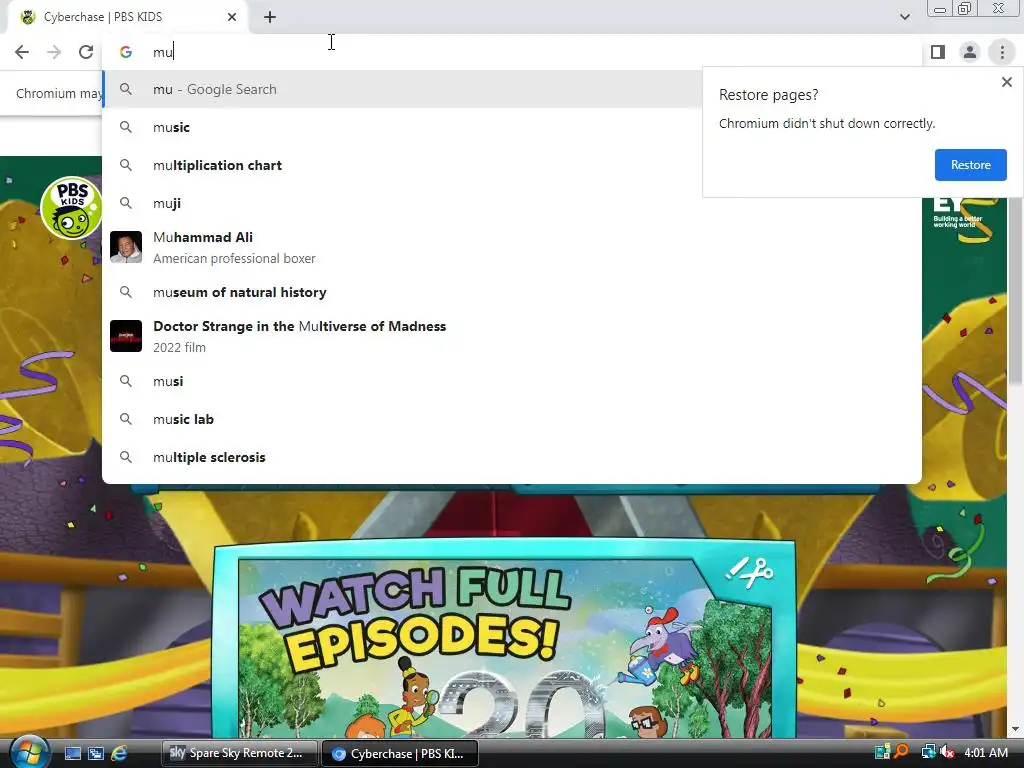Click the Restore button in the popup
The image size is (1024, 768).
click(970, 165)
